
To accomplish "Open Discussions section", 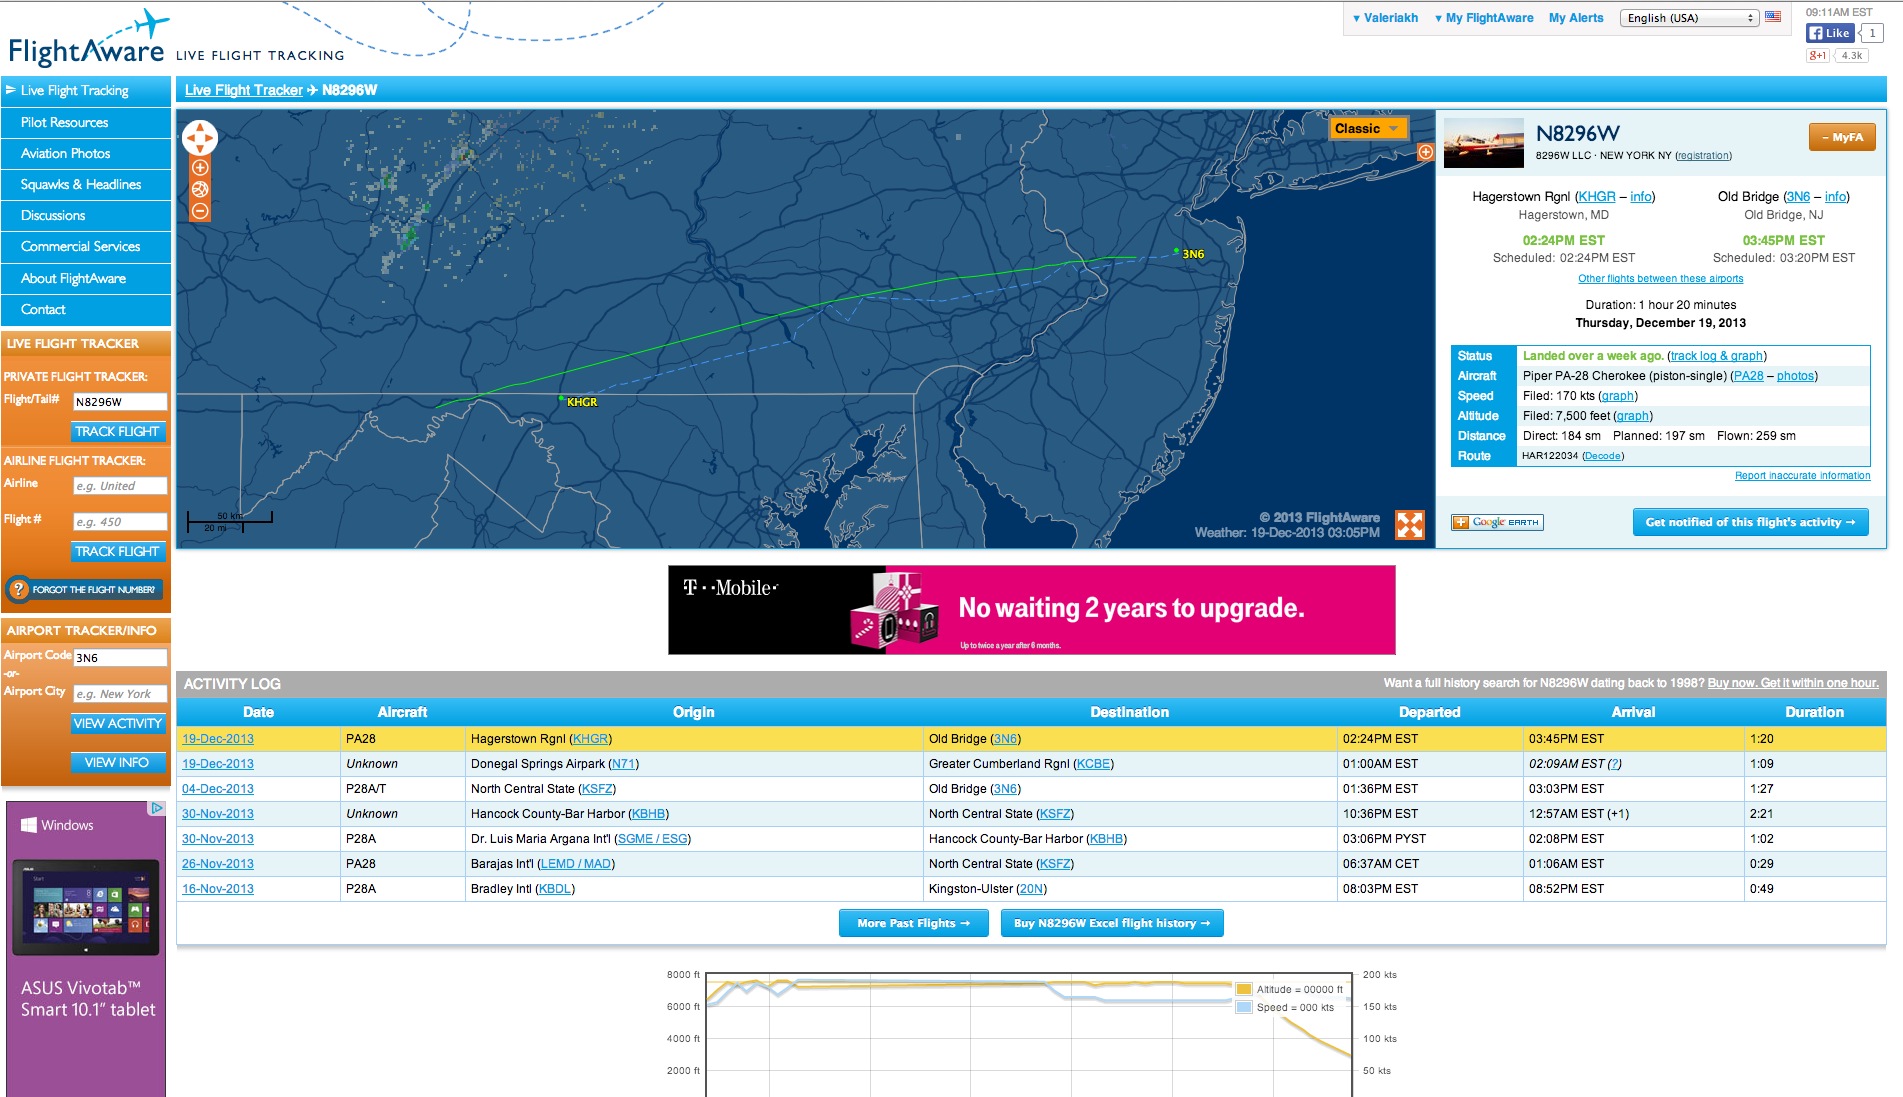I will click(x=86, y=215).
